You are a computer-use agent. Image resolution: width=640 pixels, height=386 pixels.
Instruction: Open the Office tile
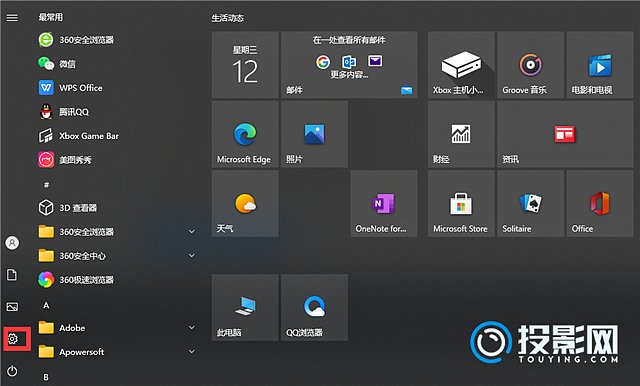[x=600, y=204]
